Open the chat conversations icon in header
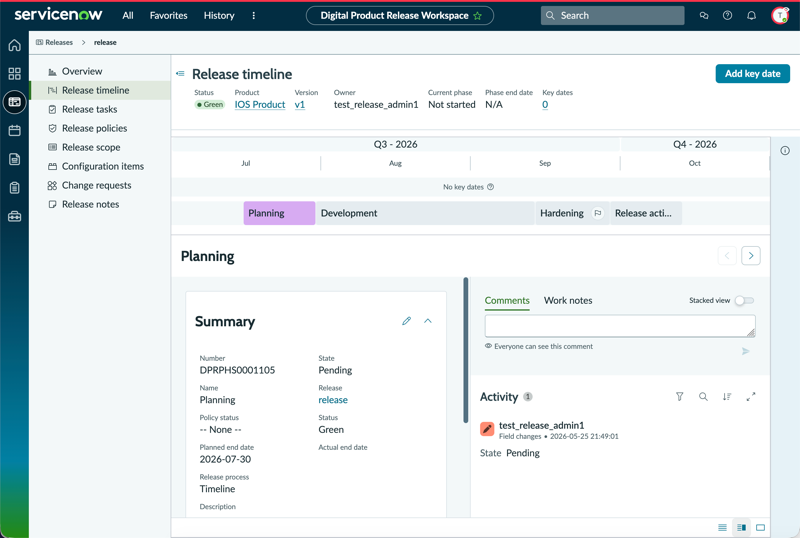Viewport: 800px width, 538px height. coord(704,16)
